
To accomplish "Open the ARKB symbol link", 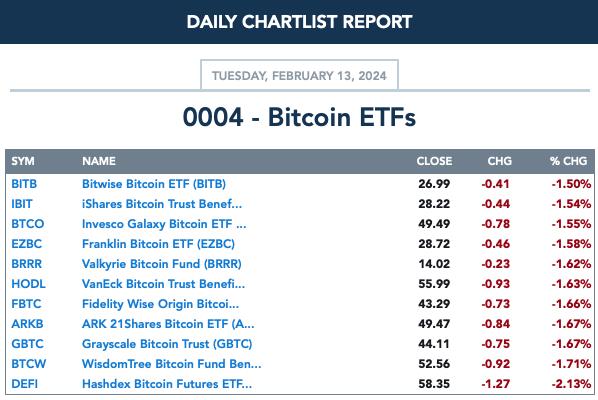I will [27, 324].
